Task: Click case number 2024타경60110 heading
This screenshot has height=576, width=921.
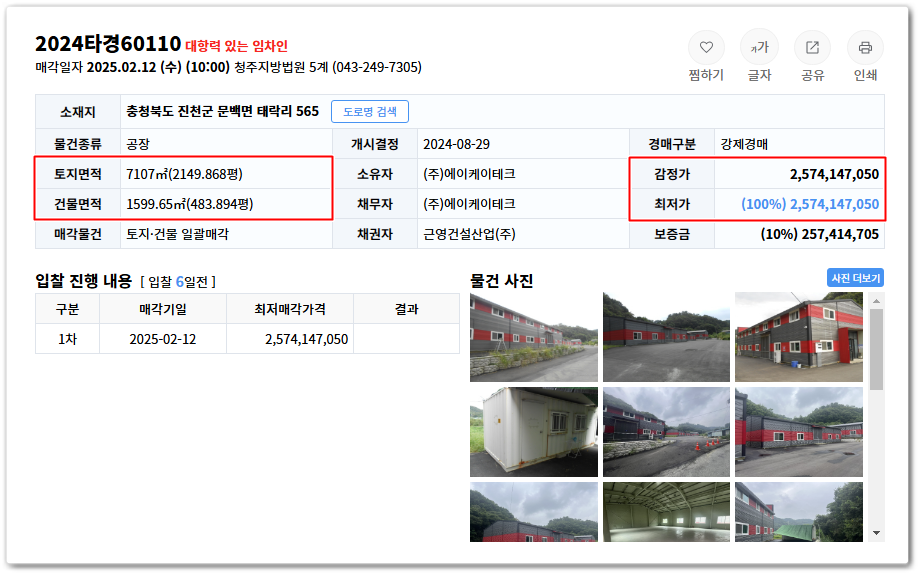Action: click(x=108, y=44)
